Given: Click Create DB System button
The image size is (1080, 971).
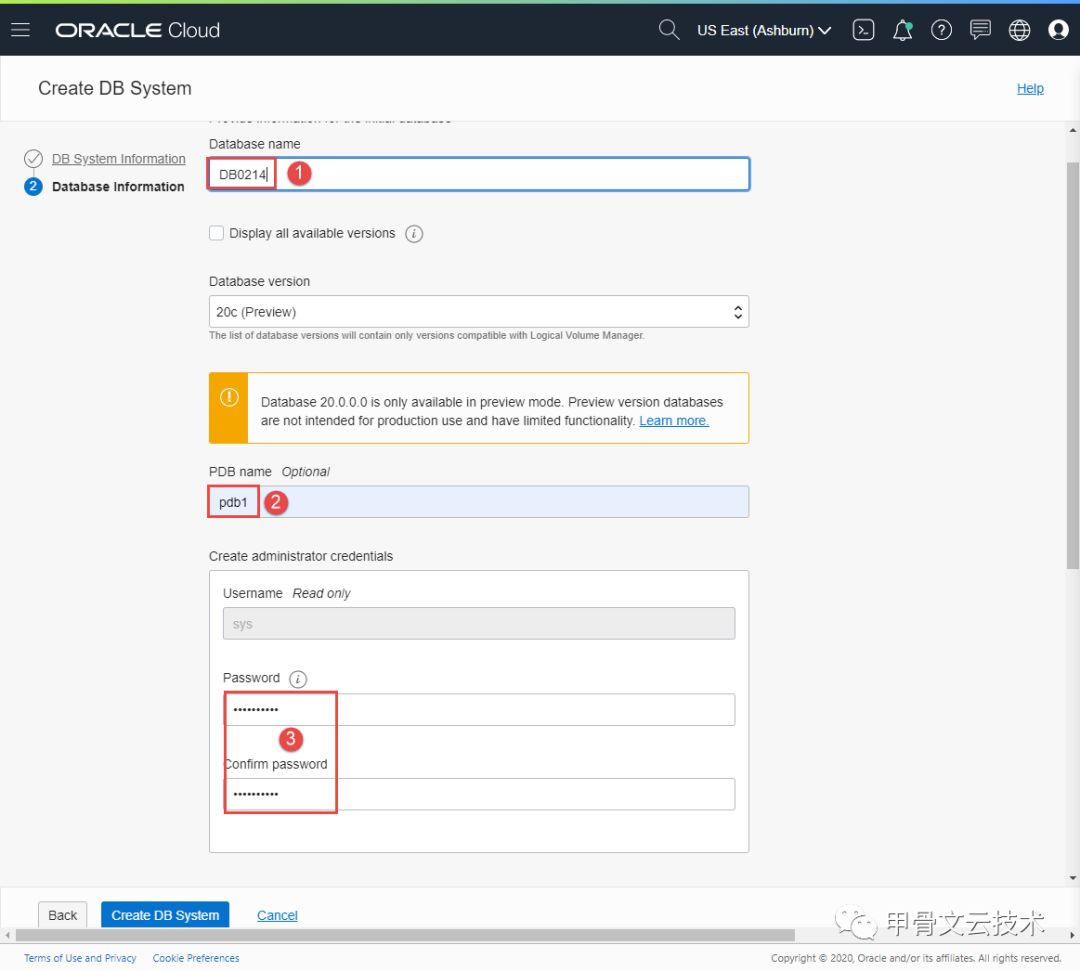Looking at the screenshot, I should (165, 915).
